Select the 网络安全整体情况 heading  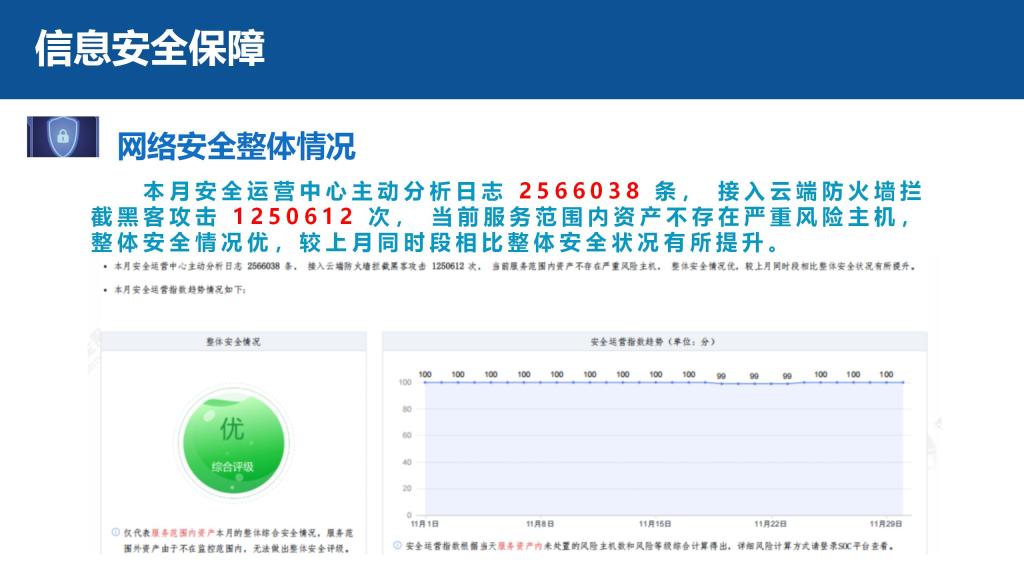click(236, 147)
